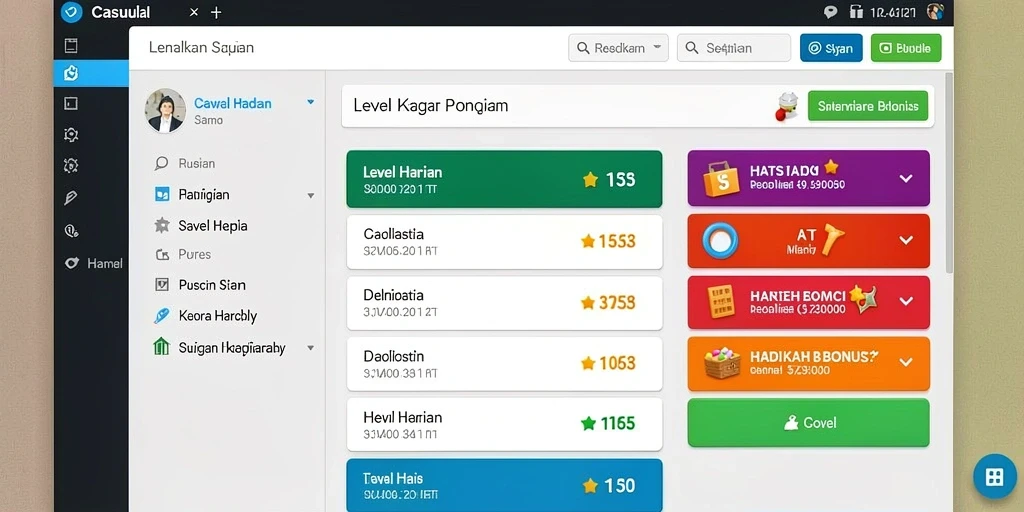The width and height of the screenshot is (1024, 512).
Task: Click the basket icon on HADIKAH BBONUS
Action: coord(722,362)
